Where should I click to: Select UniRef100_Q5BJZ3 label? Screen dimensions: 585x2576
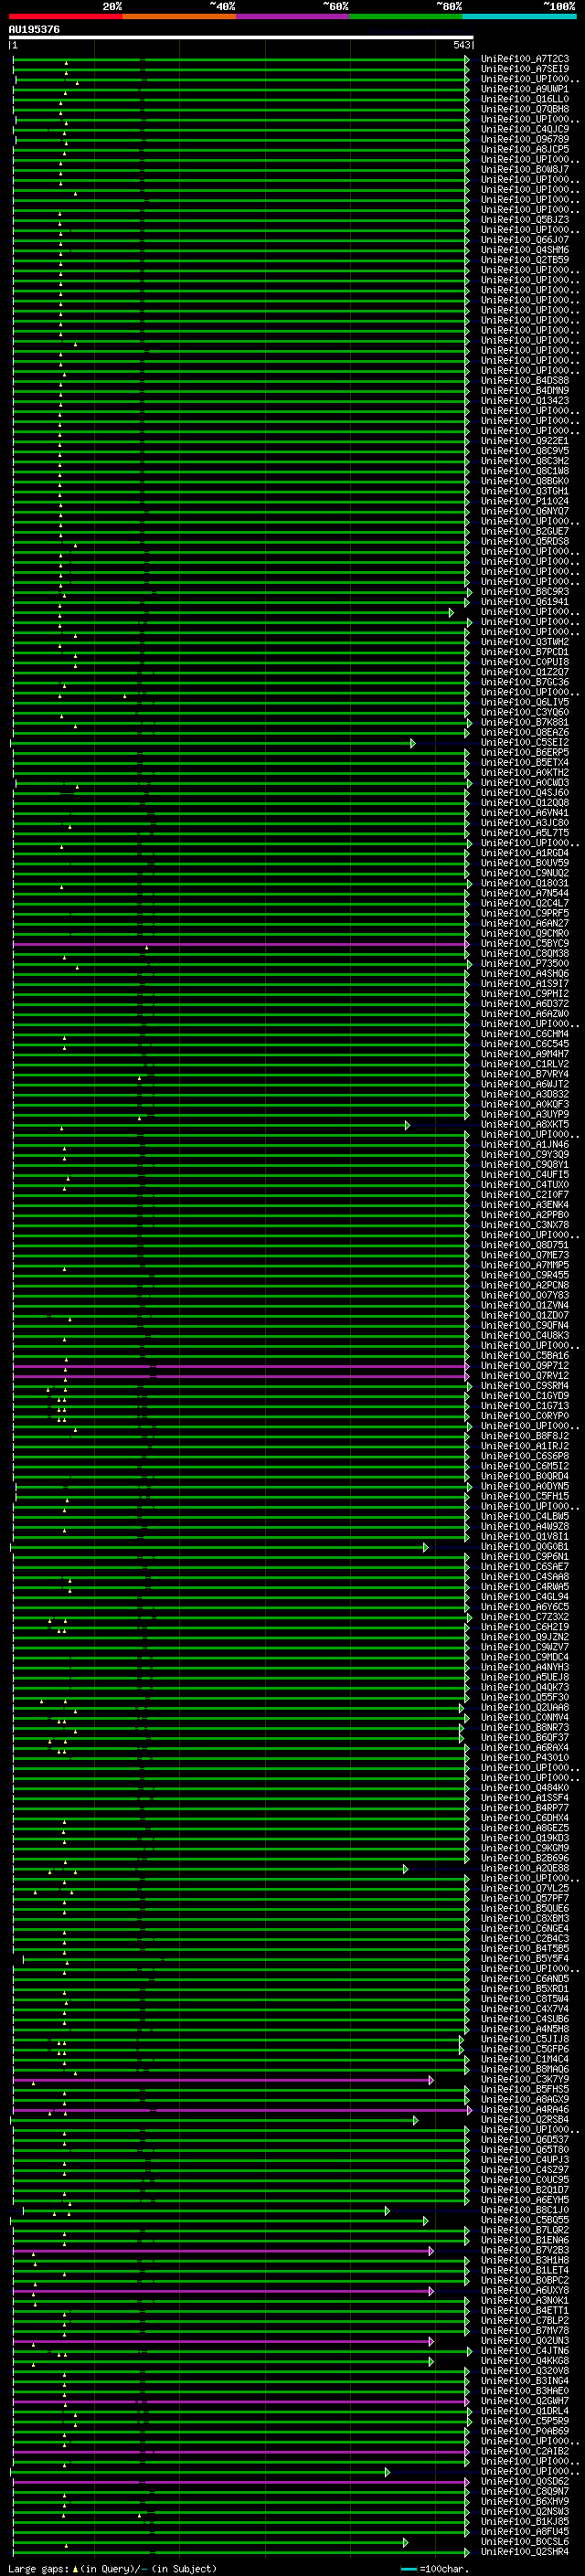click(525, 220)
